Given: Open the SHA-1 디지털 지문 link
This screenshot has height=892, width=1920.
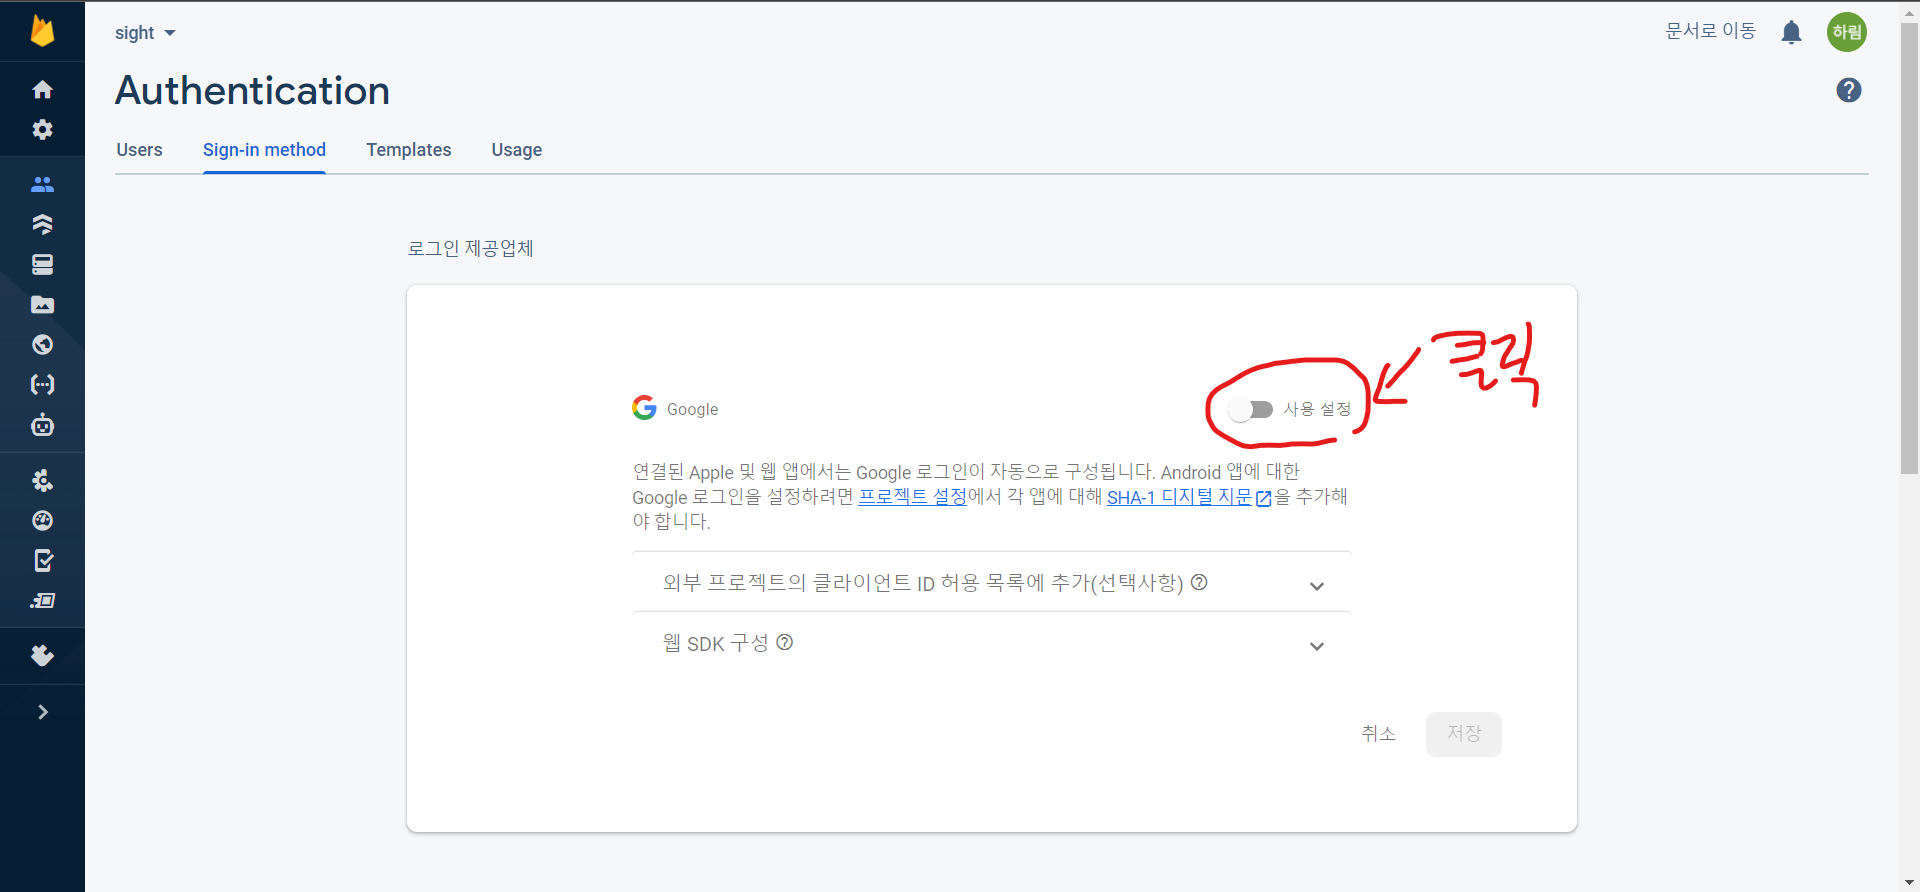Looking at the screenshot, I should (x=1189, y=497).
